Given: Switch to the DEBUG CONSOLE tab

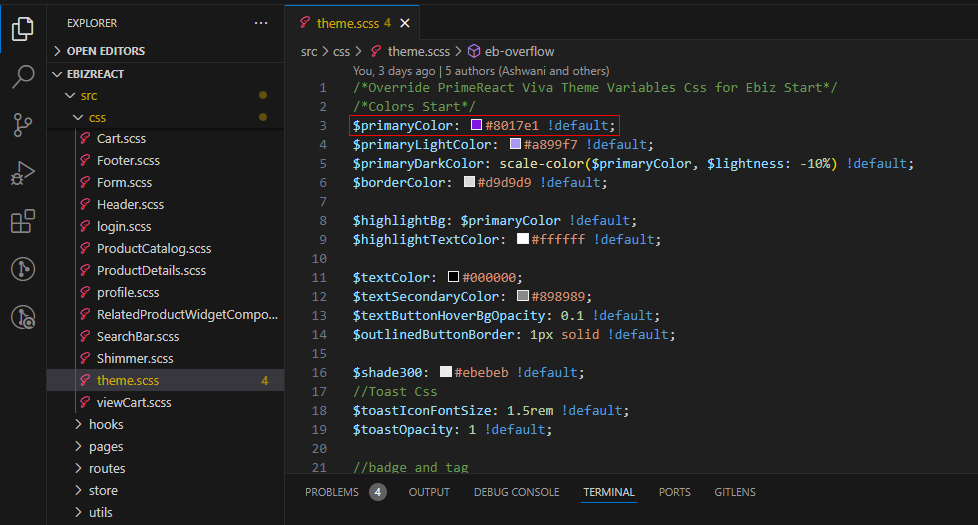Looking at the screenshot, I should pos(516,492).
